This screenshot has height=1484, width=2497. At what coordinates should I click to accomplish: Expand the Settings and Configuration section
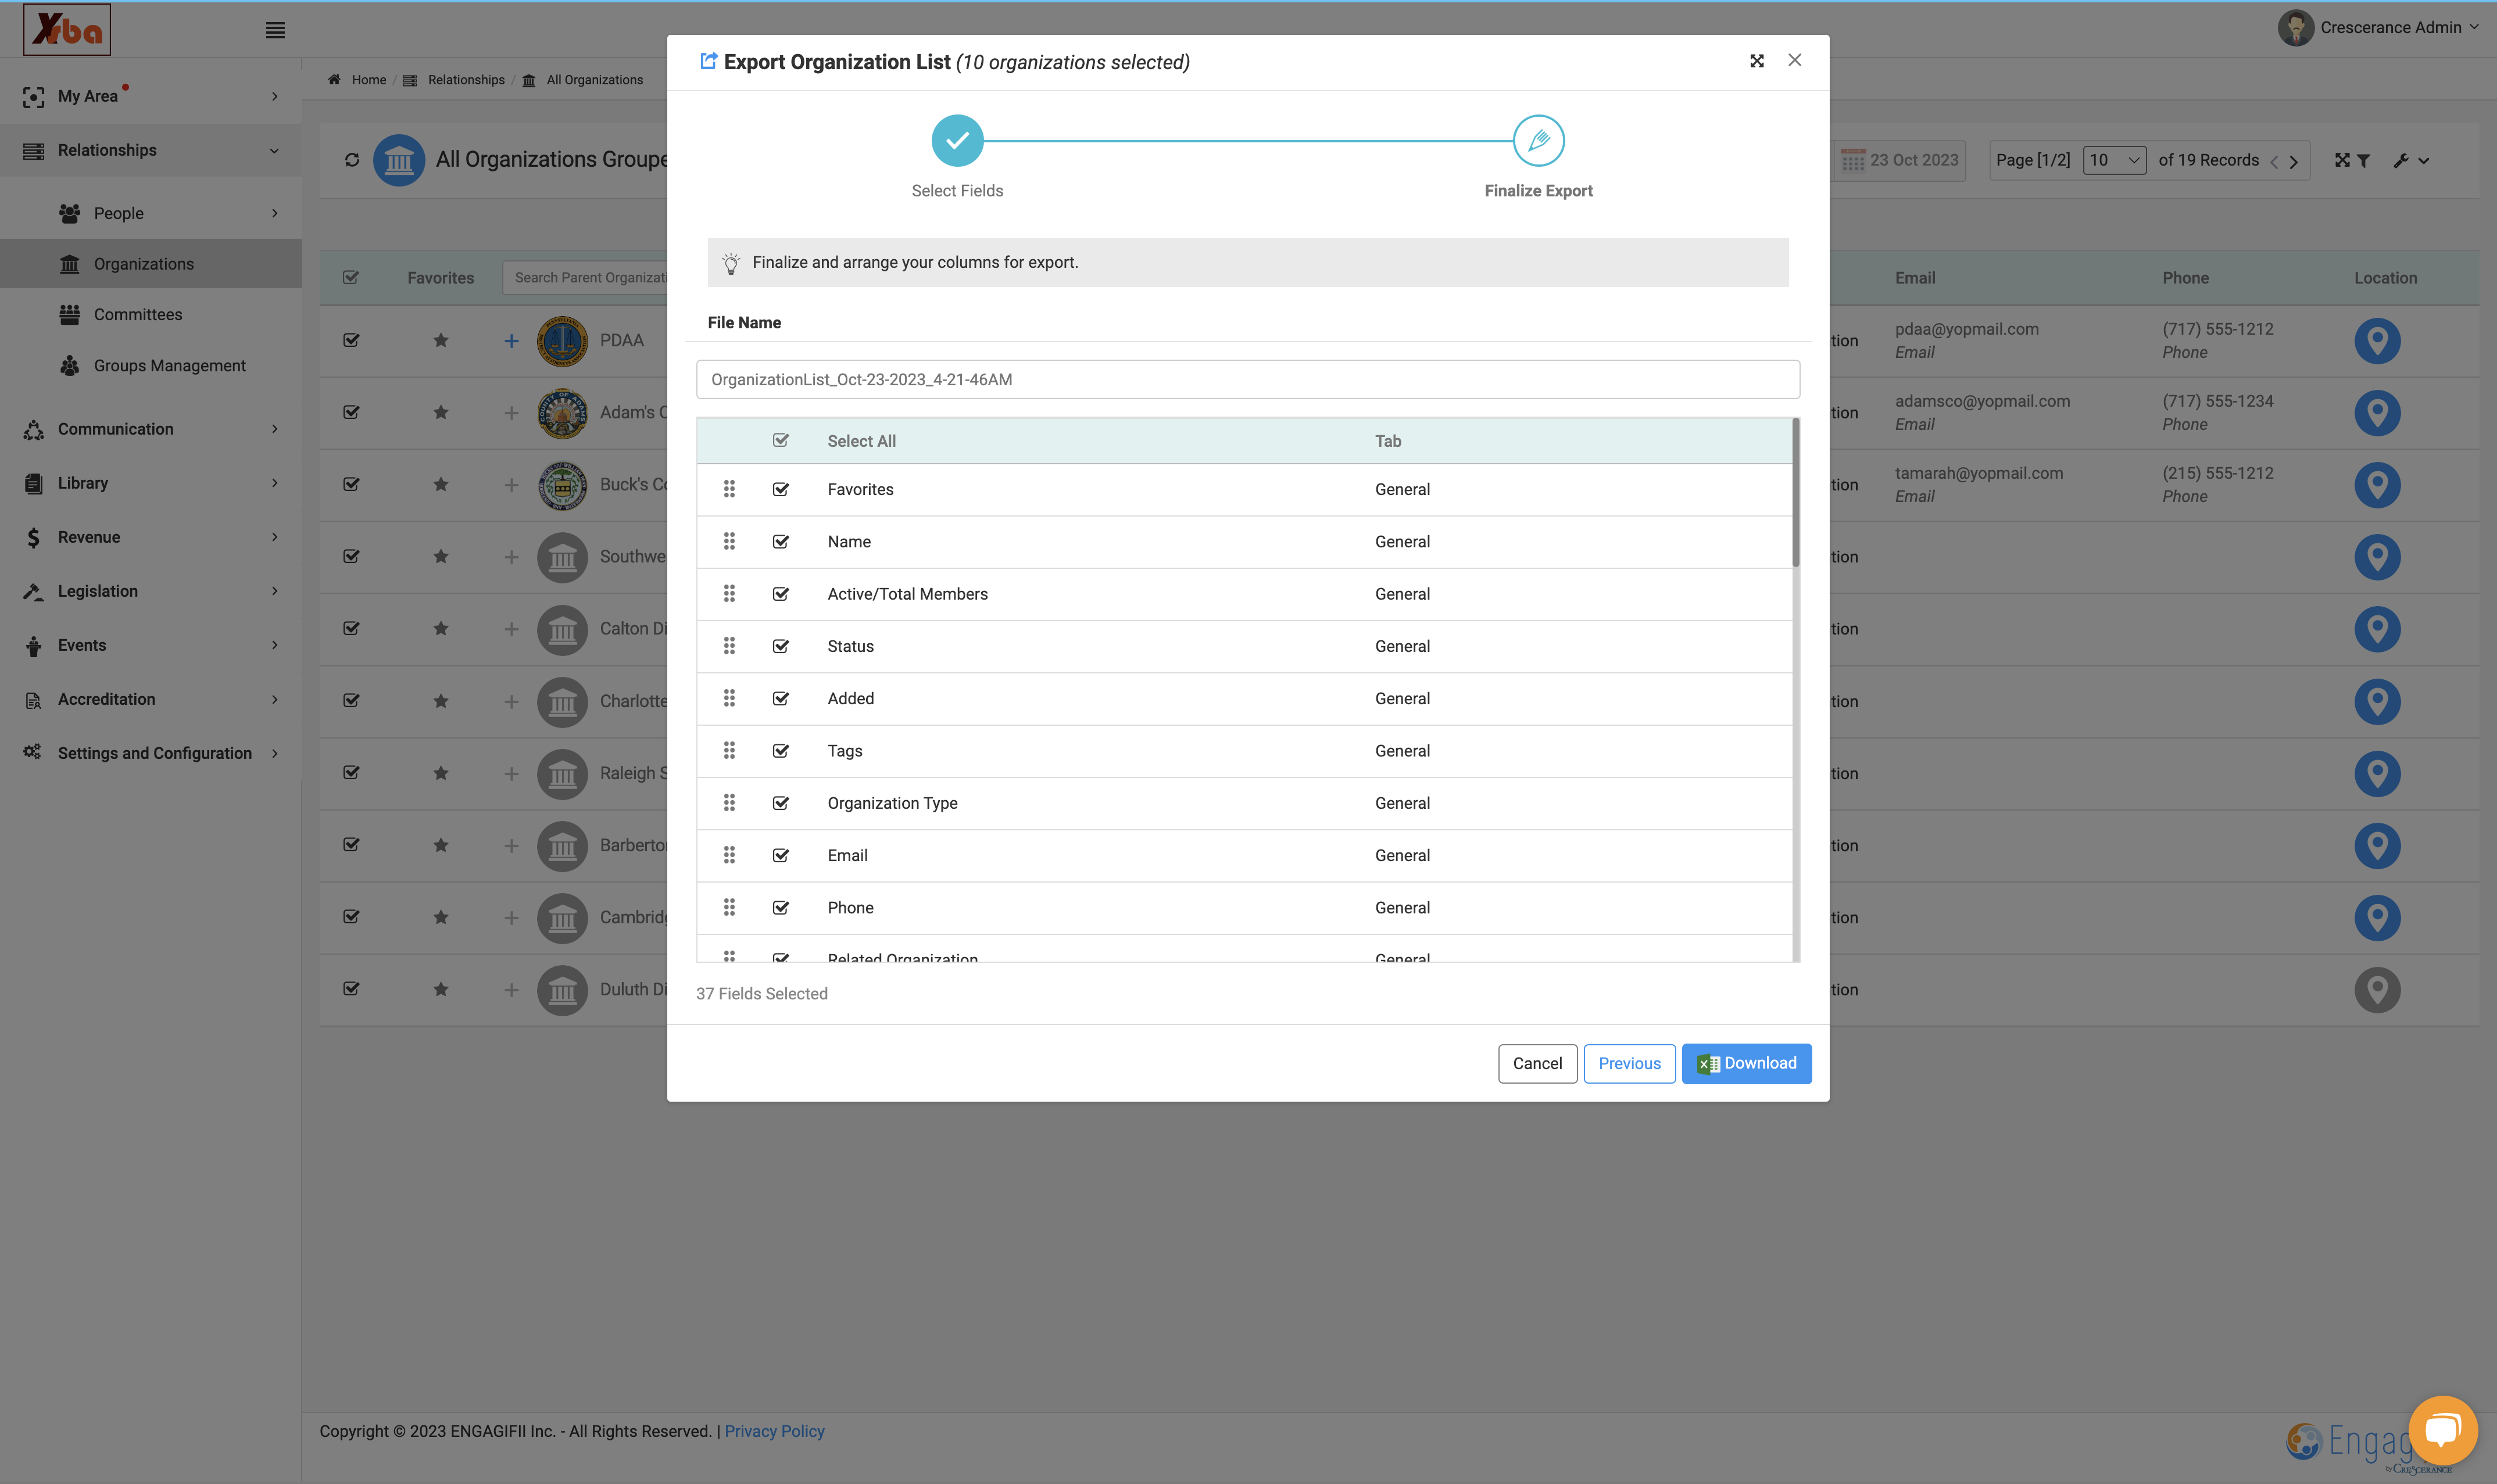151,753
